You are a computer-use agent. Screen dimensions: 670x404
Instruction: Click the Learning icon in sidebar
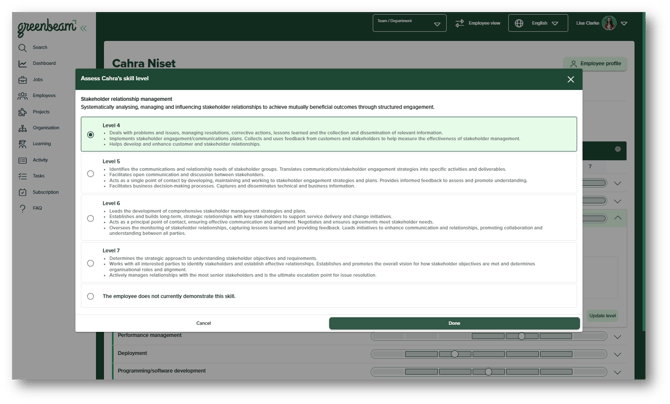click(x=22, y=143)
